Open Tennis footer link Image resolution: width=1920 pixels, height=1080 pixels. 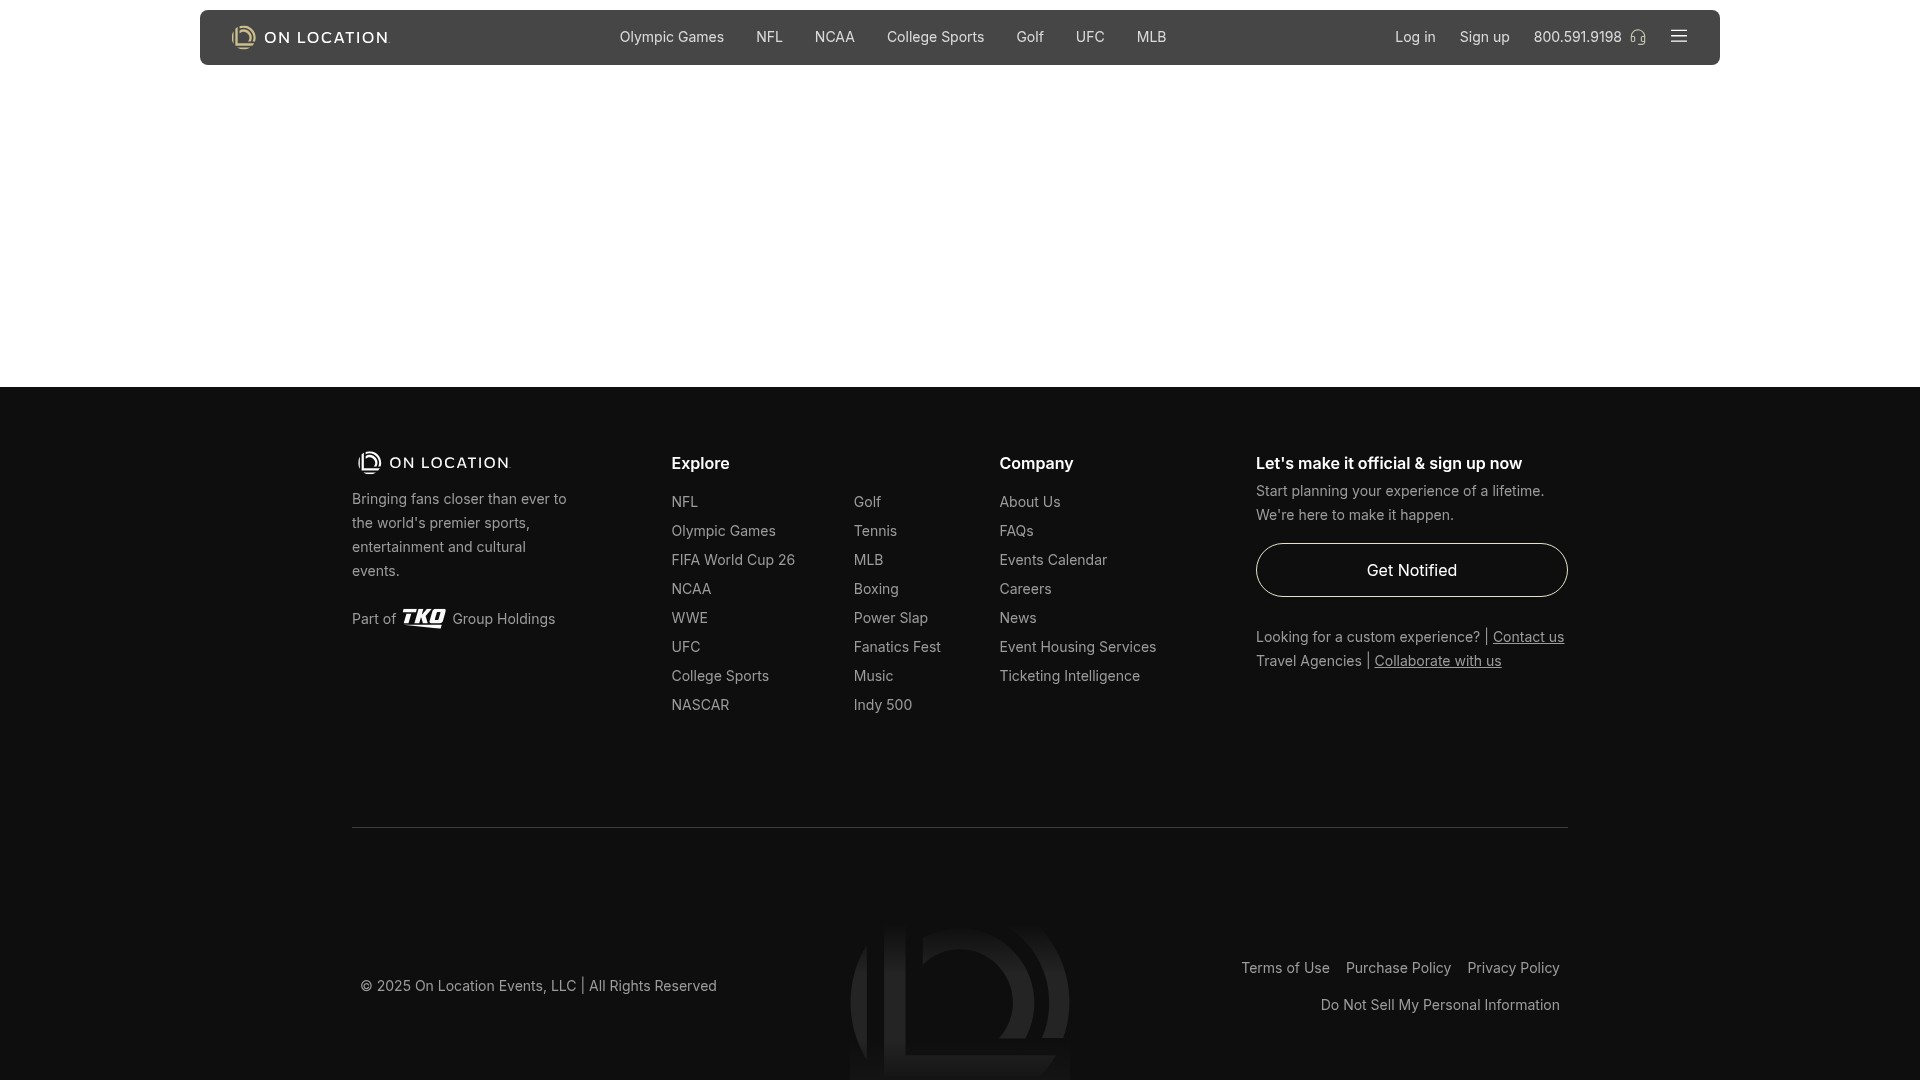pos(875,531)
